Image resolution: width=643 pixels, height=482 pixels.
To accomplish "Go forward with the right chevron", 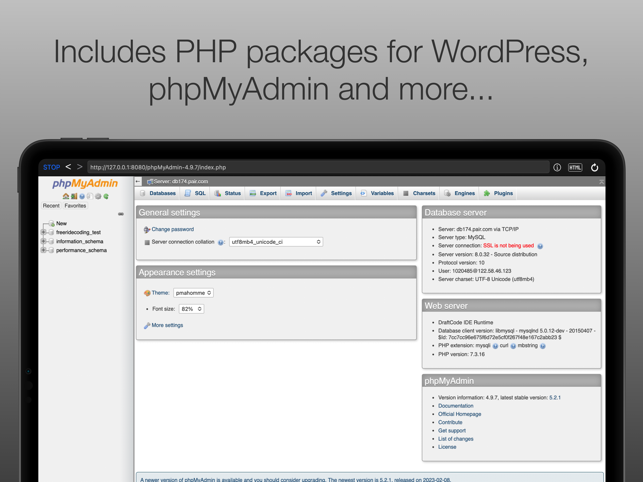I will (80, 167).
